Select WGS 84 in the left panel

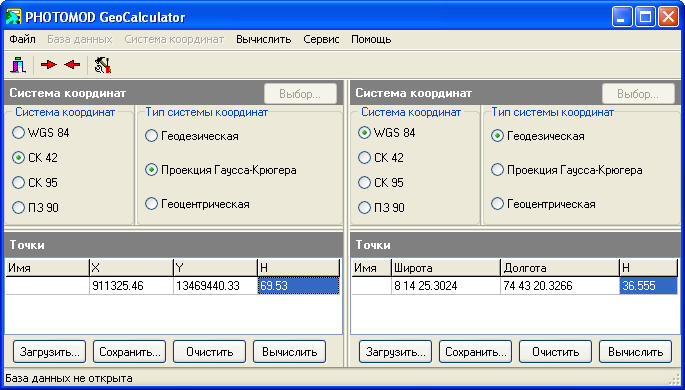[42, 133]
